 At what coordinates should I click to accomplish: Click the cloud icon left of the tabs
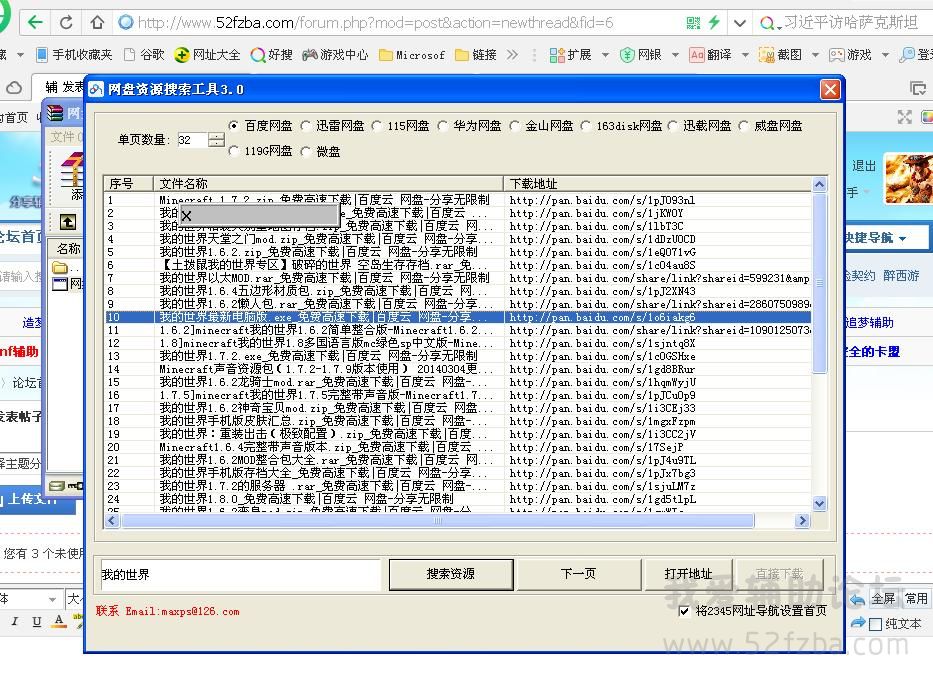(x=14, y=88)
